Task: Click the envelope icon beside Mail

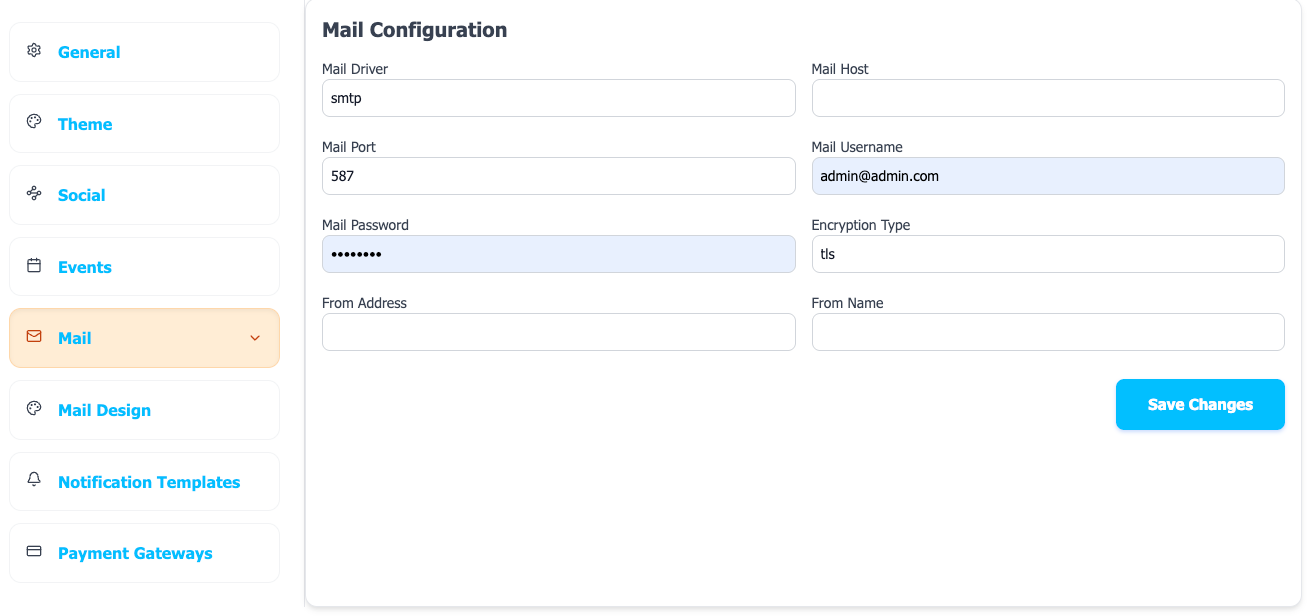Action: click(33, 336)
